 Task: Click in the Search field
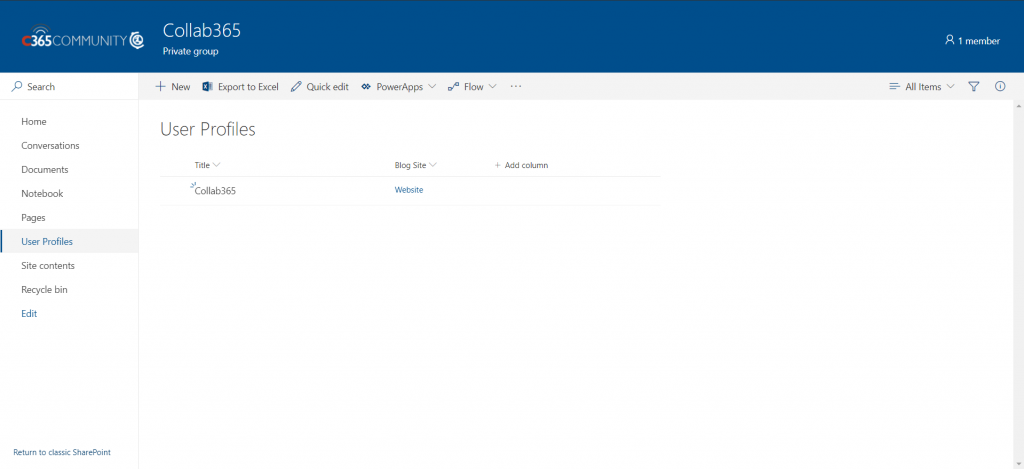69,86
